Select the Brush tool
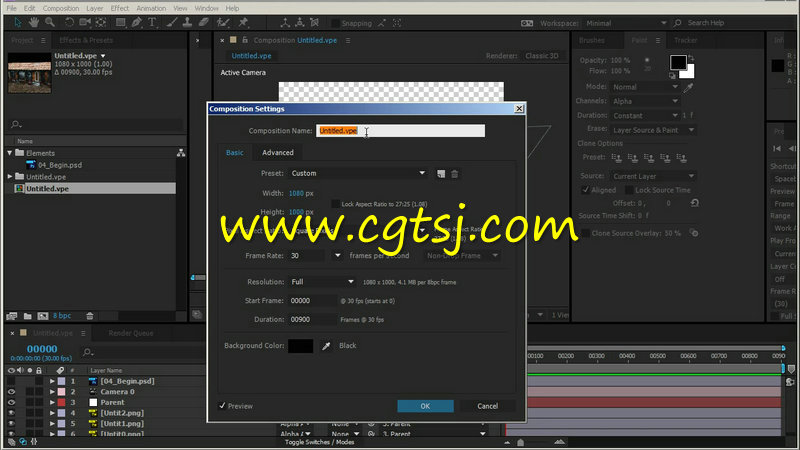800x450 pixels. 171,22
